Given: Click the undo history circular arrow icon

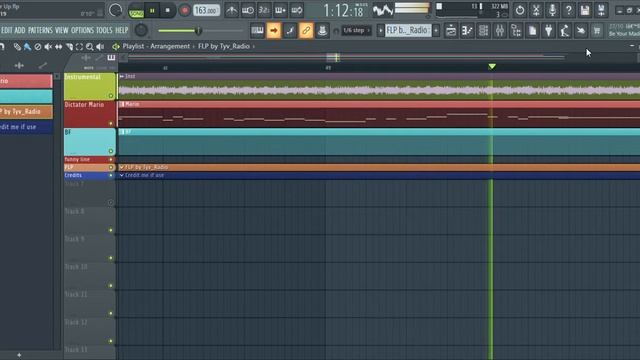Looking at the screenshot, I should click(520, 10).
